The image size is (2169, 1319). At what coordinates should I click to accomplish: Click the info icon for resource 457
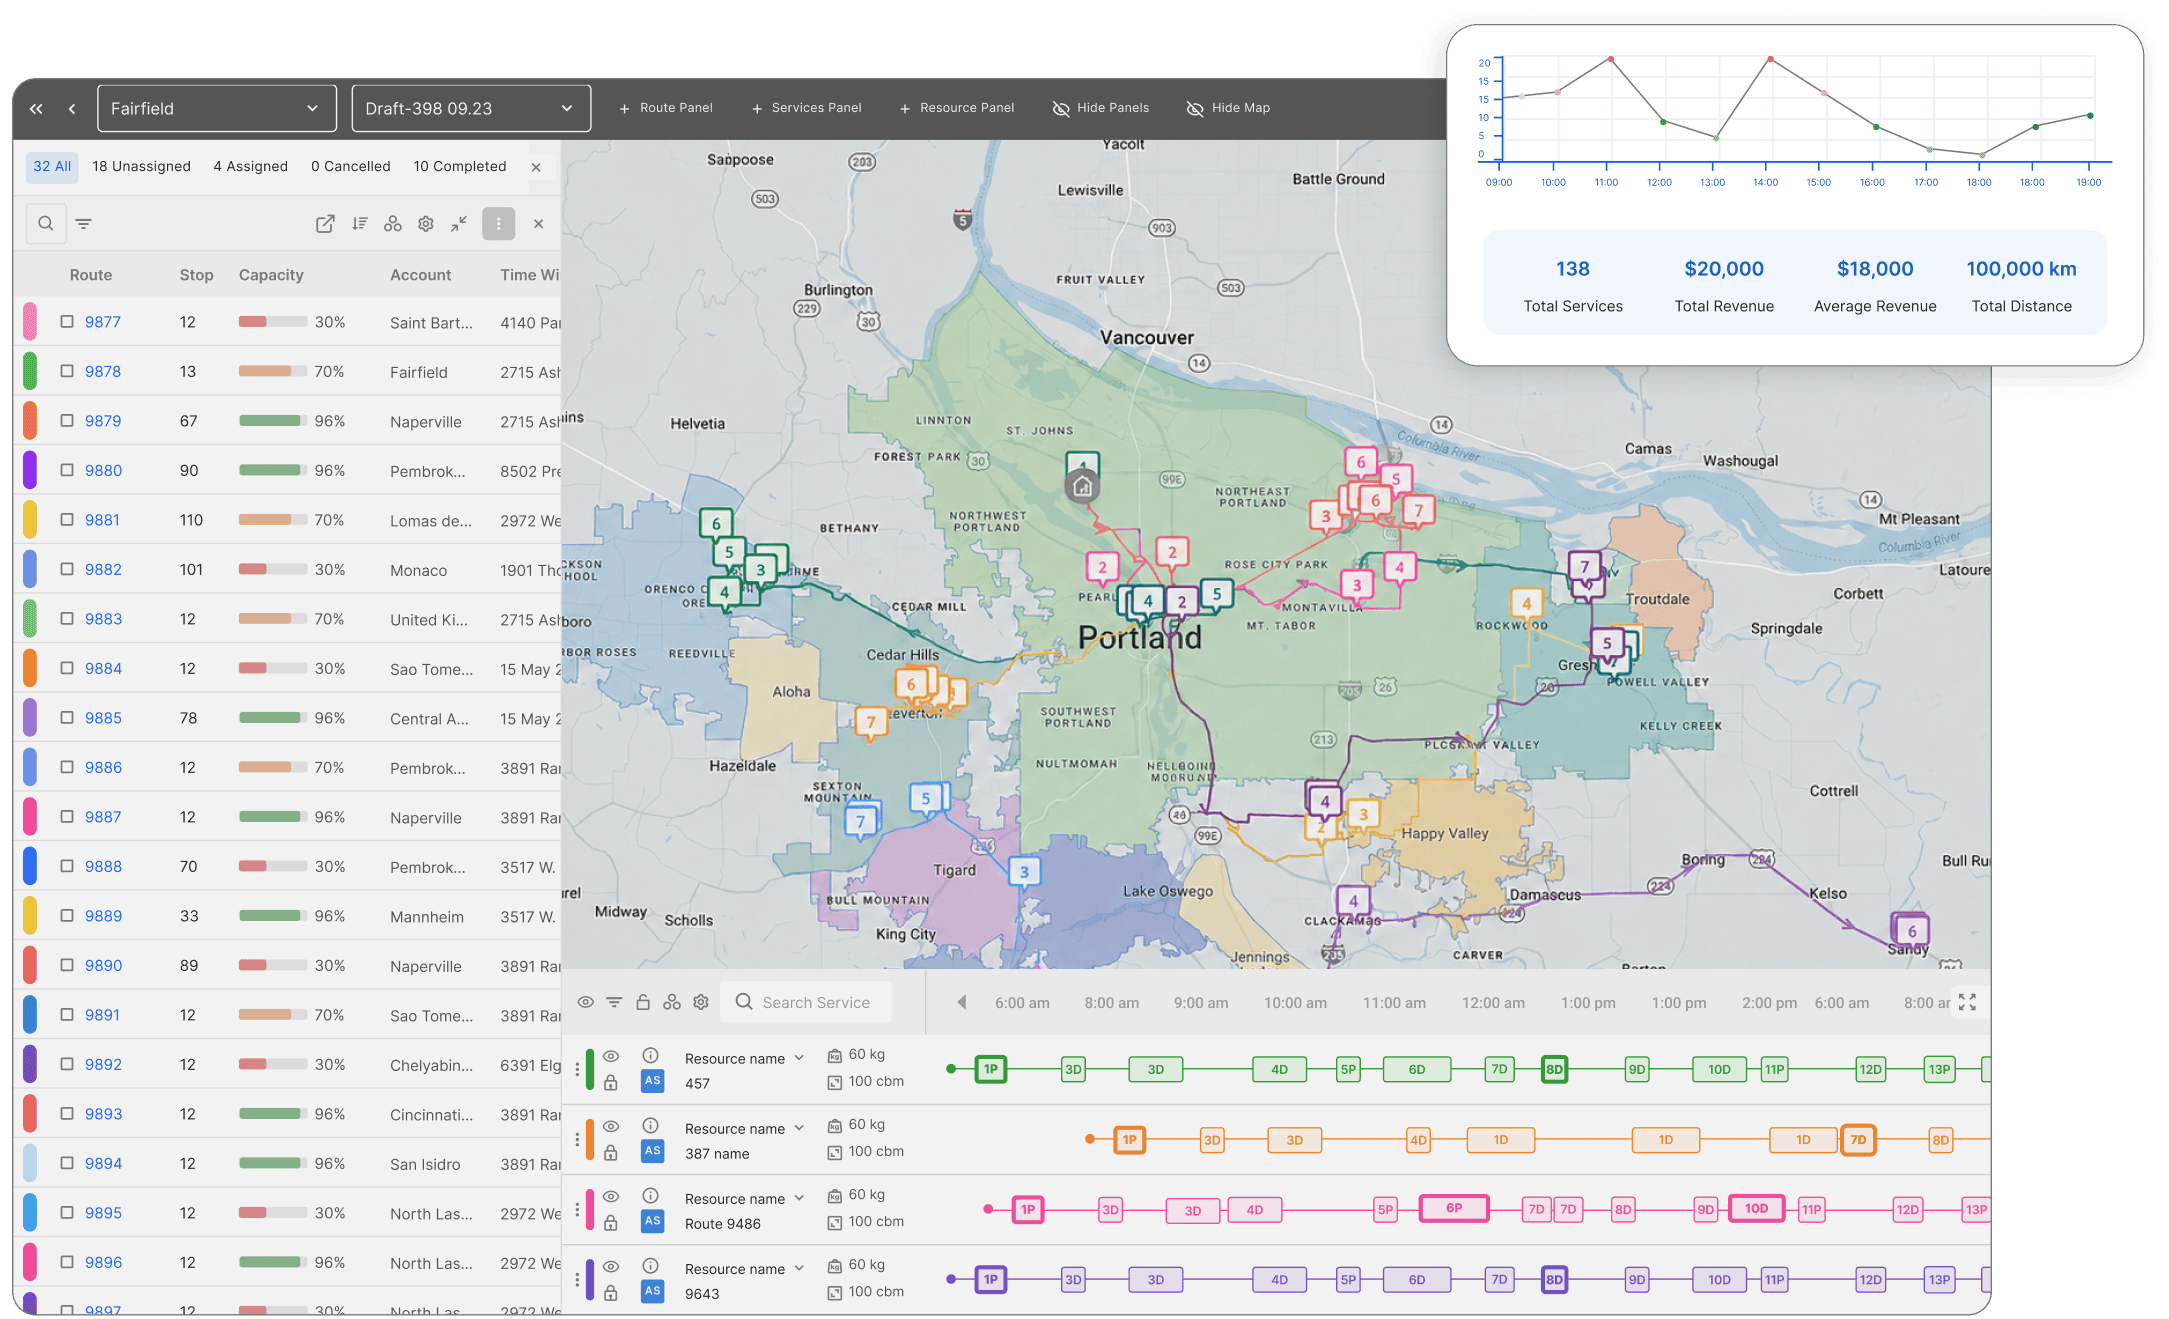(650, 1056)
